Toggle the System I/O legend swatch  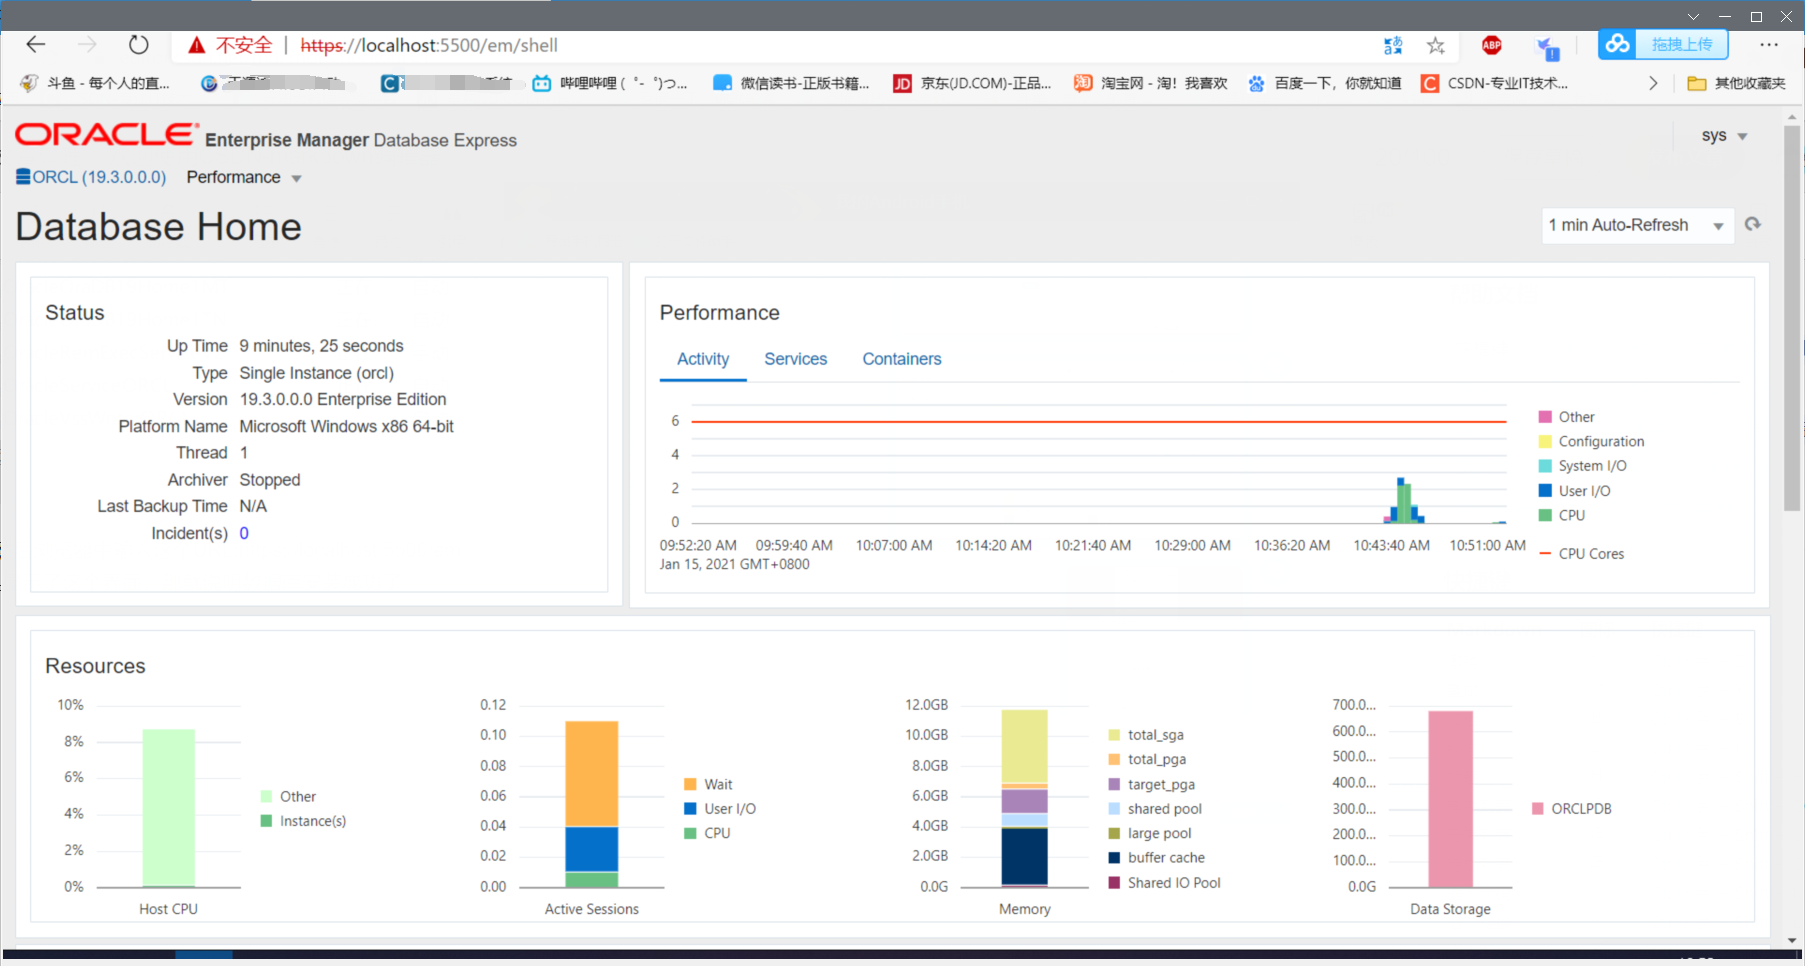point(1545,466)
